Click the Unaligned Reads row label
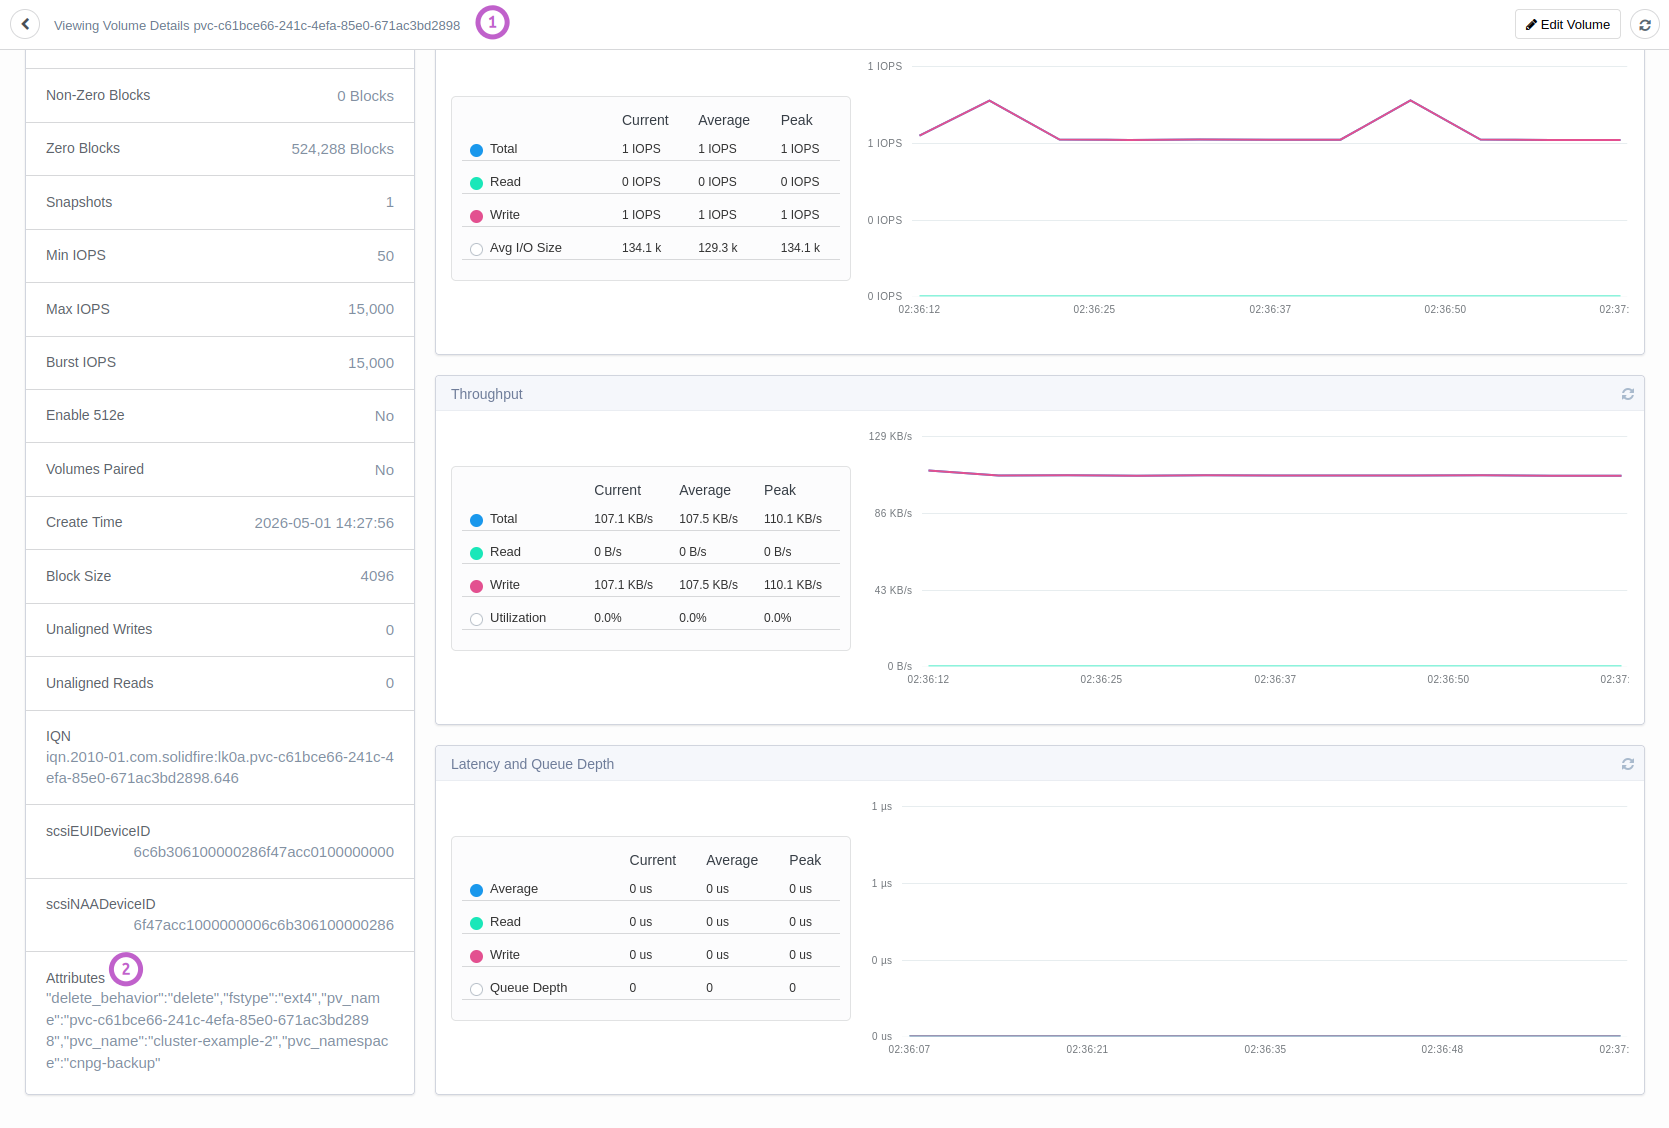1669x1128 pixels. point(100,683)
